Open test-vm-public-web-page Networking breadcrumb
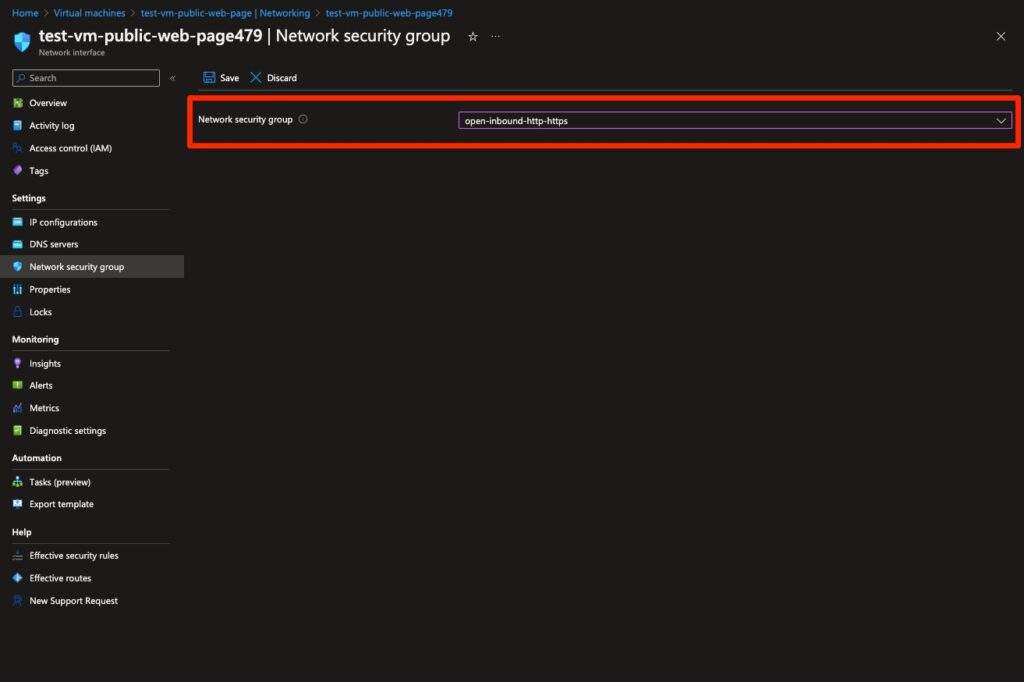1024x682 pixels. click(225, 12)
